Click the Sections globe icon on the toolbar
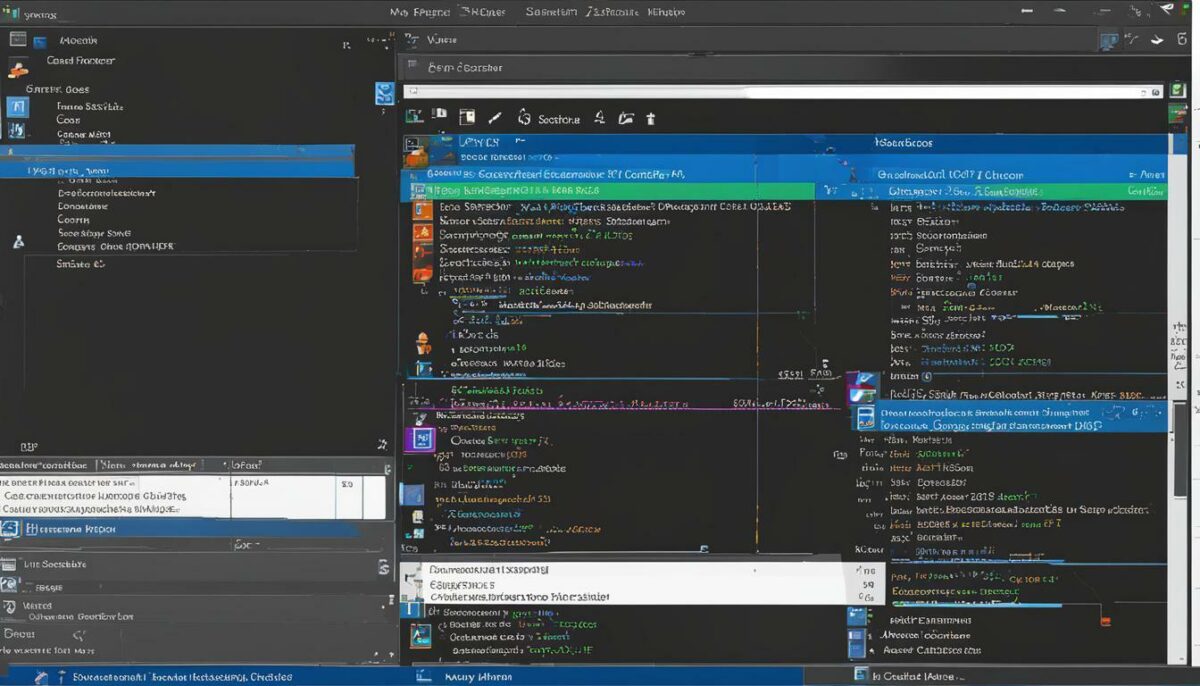The width and height of the screenshot is (1200, 686). click(x=523, y=117)
